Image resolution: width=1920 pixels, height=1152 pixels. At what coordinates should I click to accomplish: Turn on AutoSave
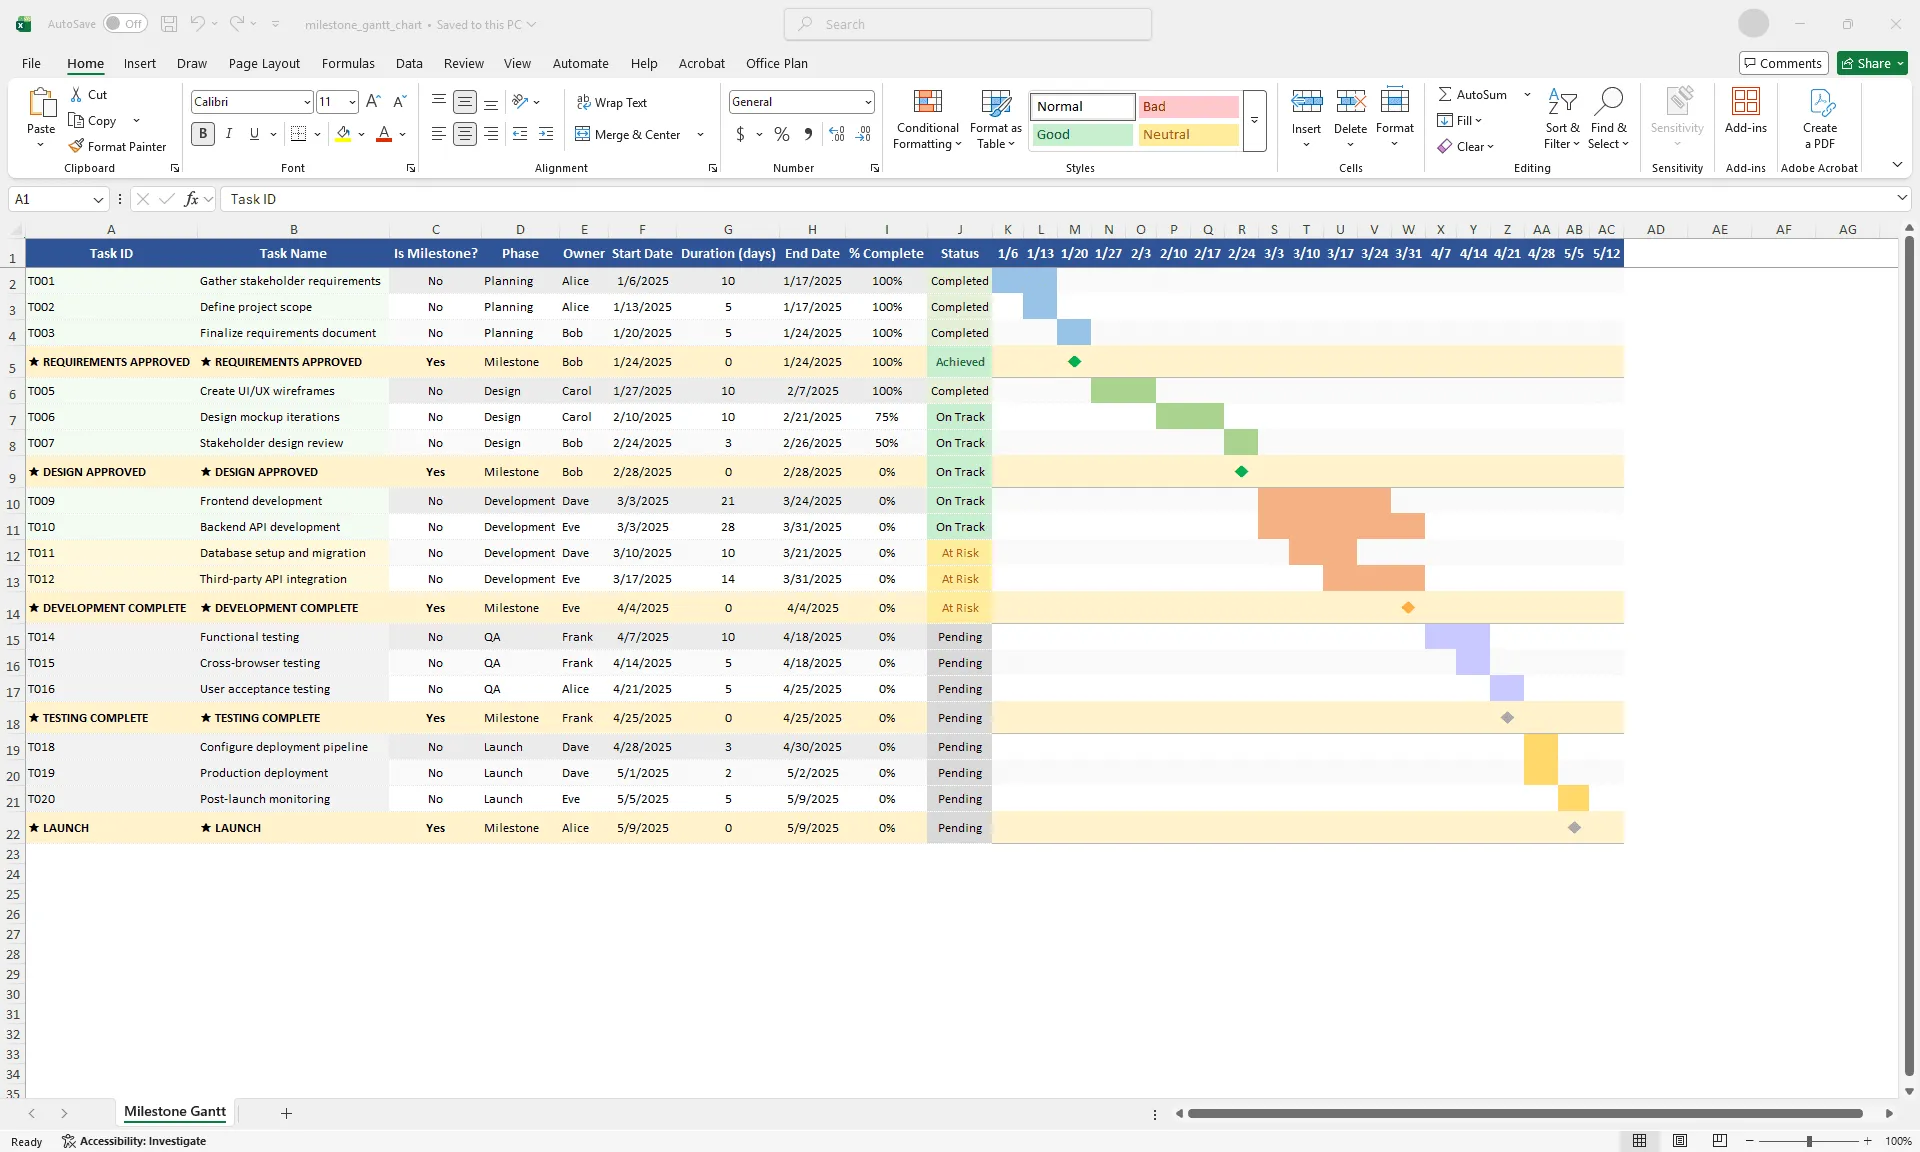125,23
